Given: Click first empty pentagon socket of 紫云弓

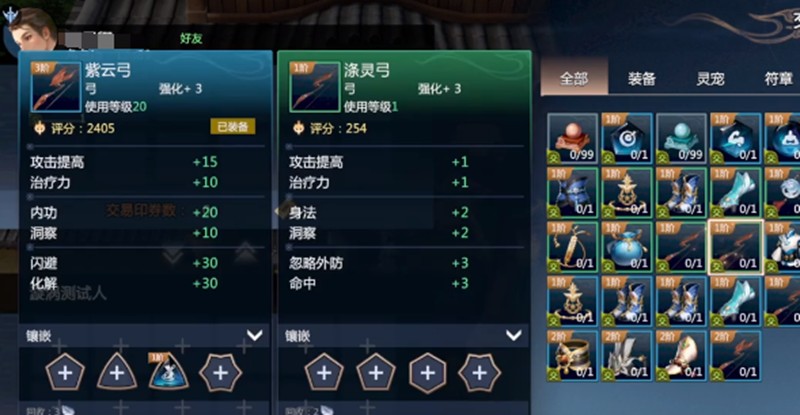Looking at the screenshot, I should tap(65, 373).
